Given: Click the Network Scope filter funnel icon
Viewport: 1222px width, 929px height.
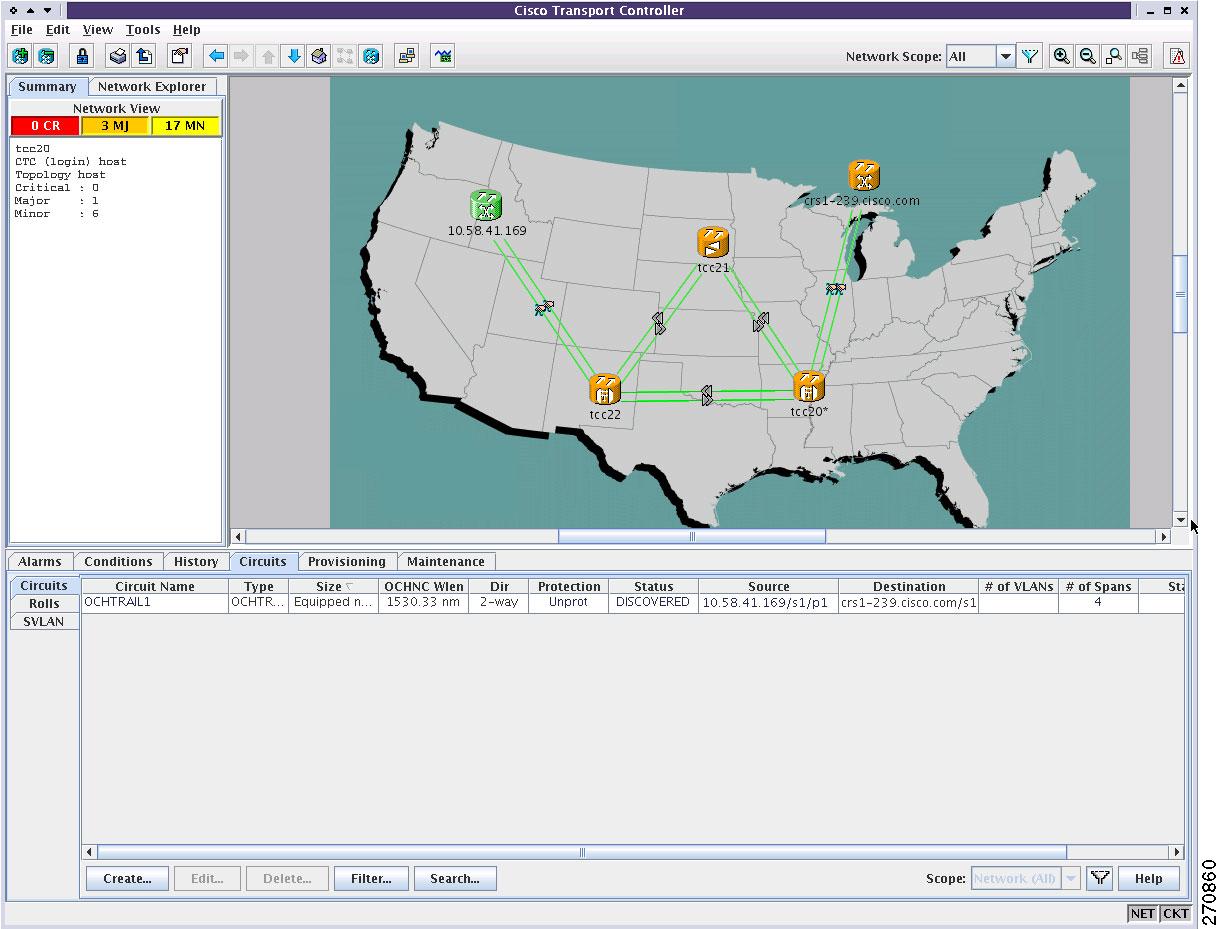Looking at the screenshot, I should click(x=1030, y=56).
